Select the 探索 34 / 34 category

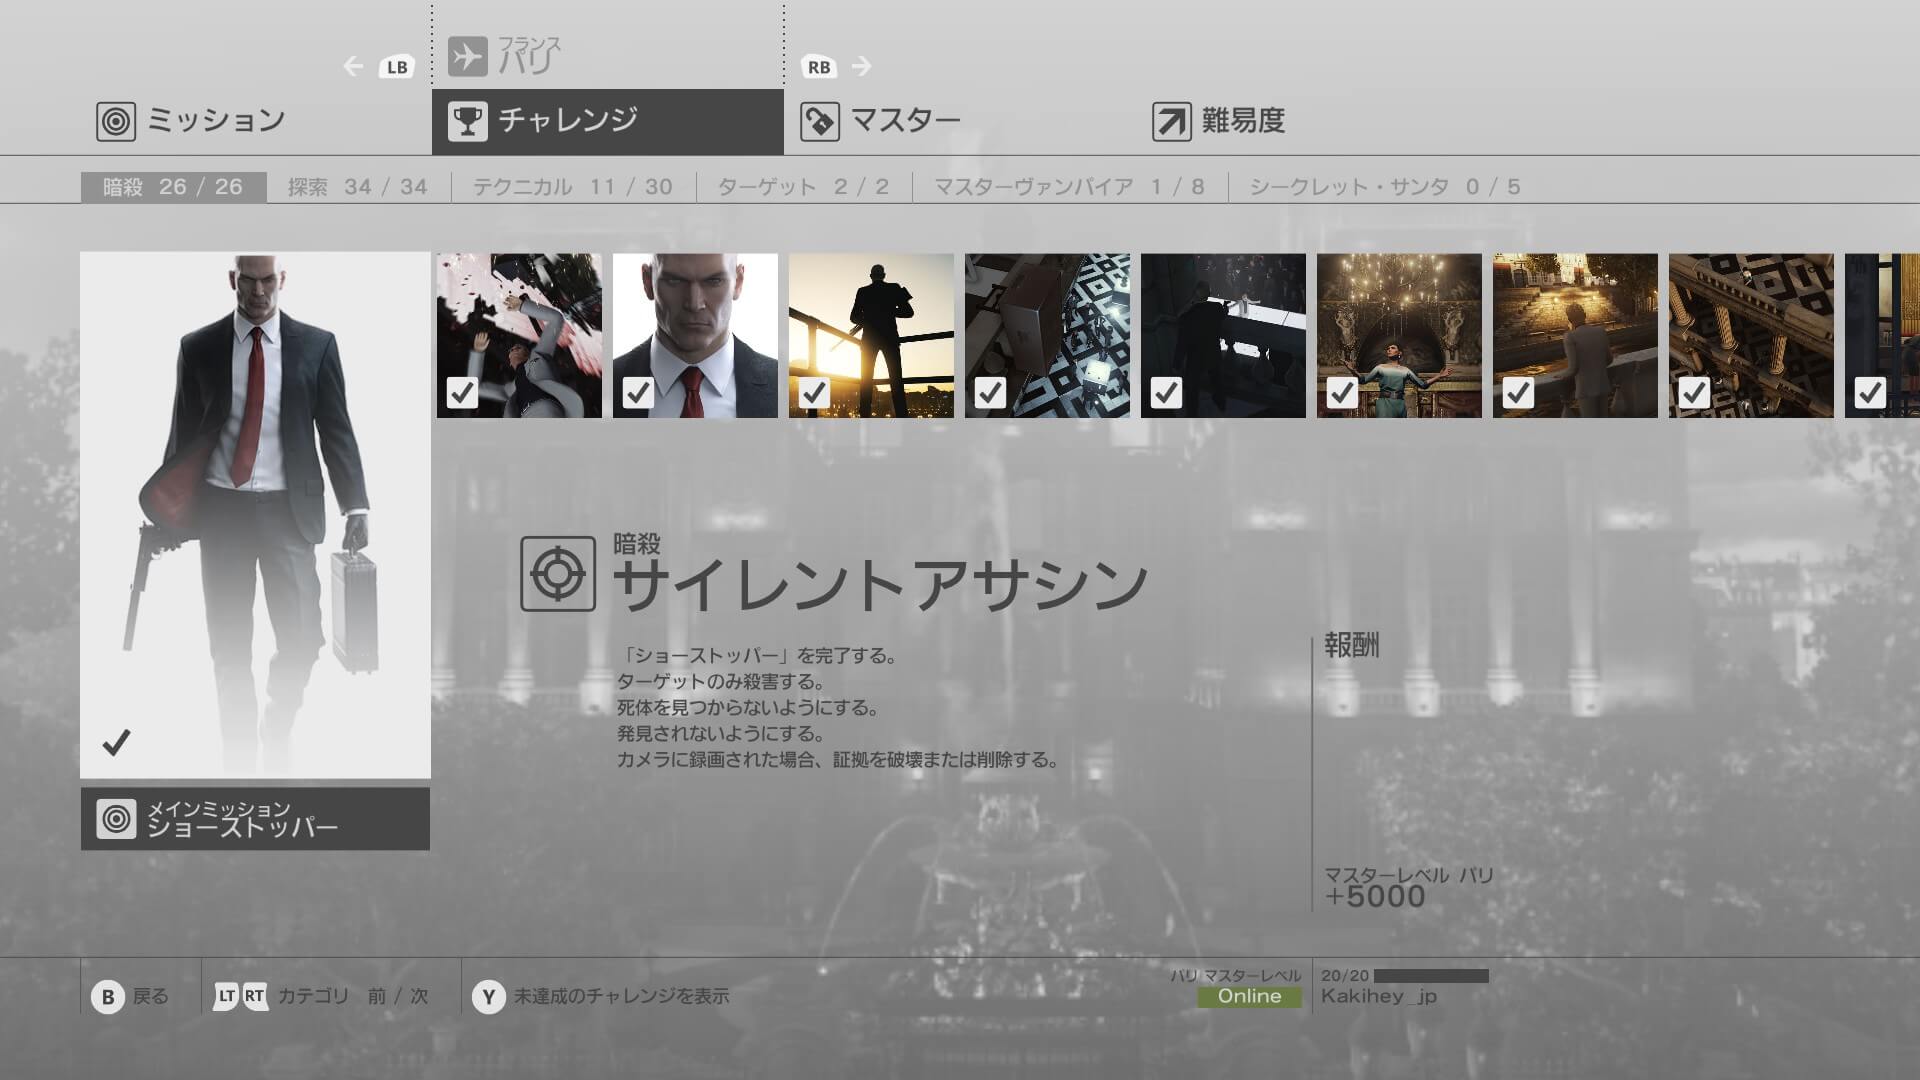[x=358, y=187]
